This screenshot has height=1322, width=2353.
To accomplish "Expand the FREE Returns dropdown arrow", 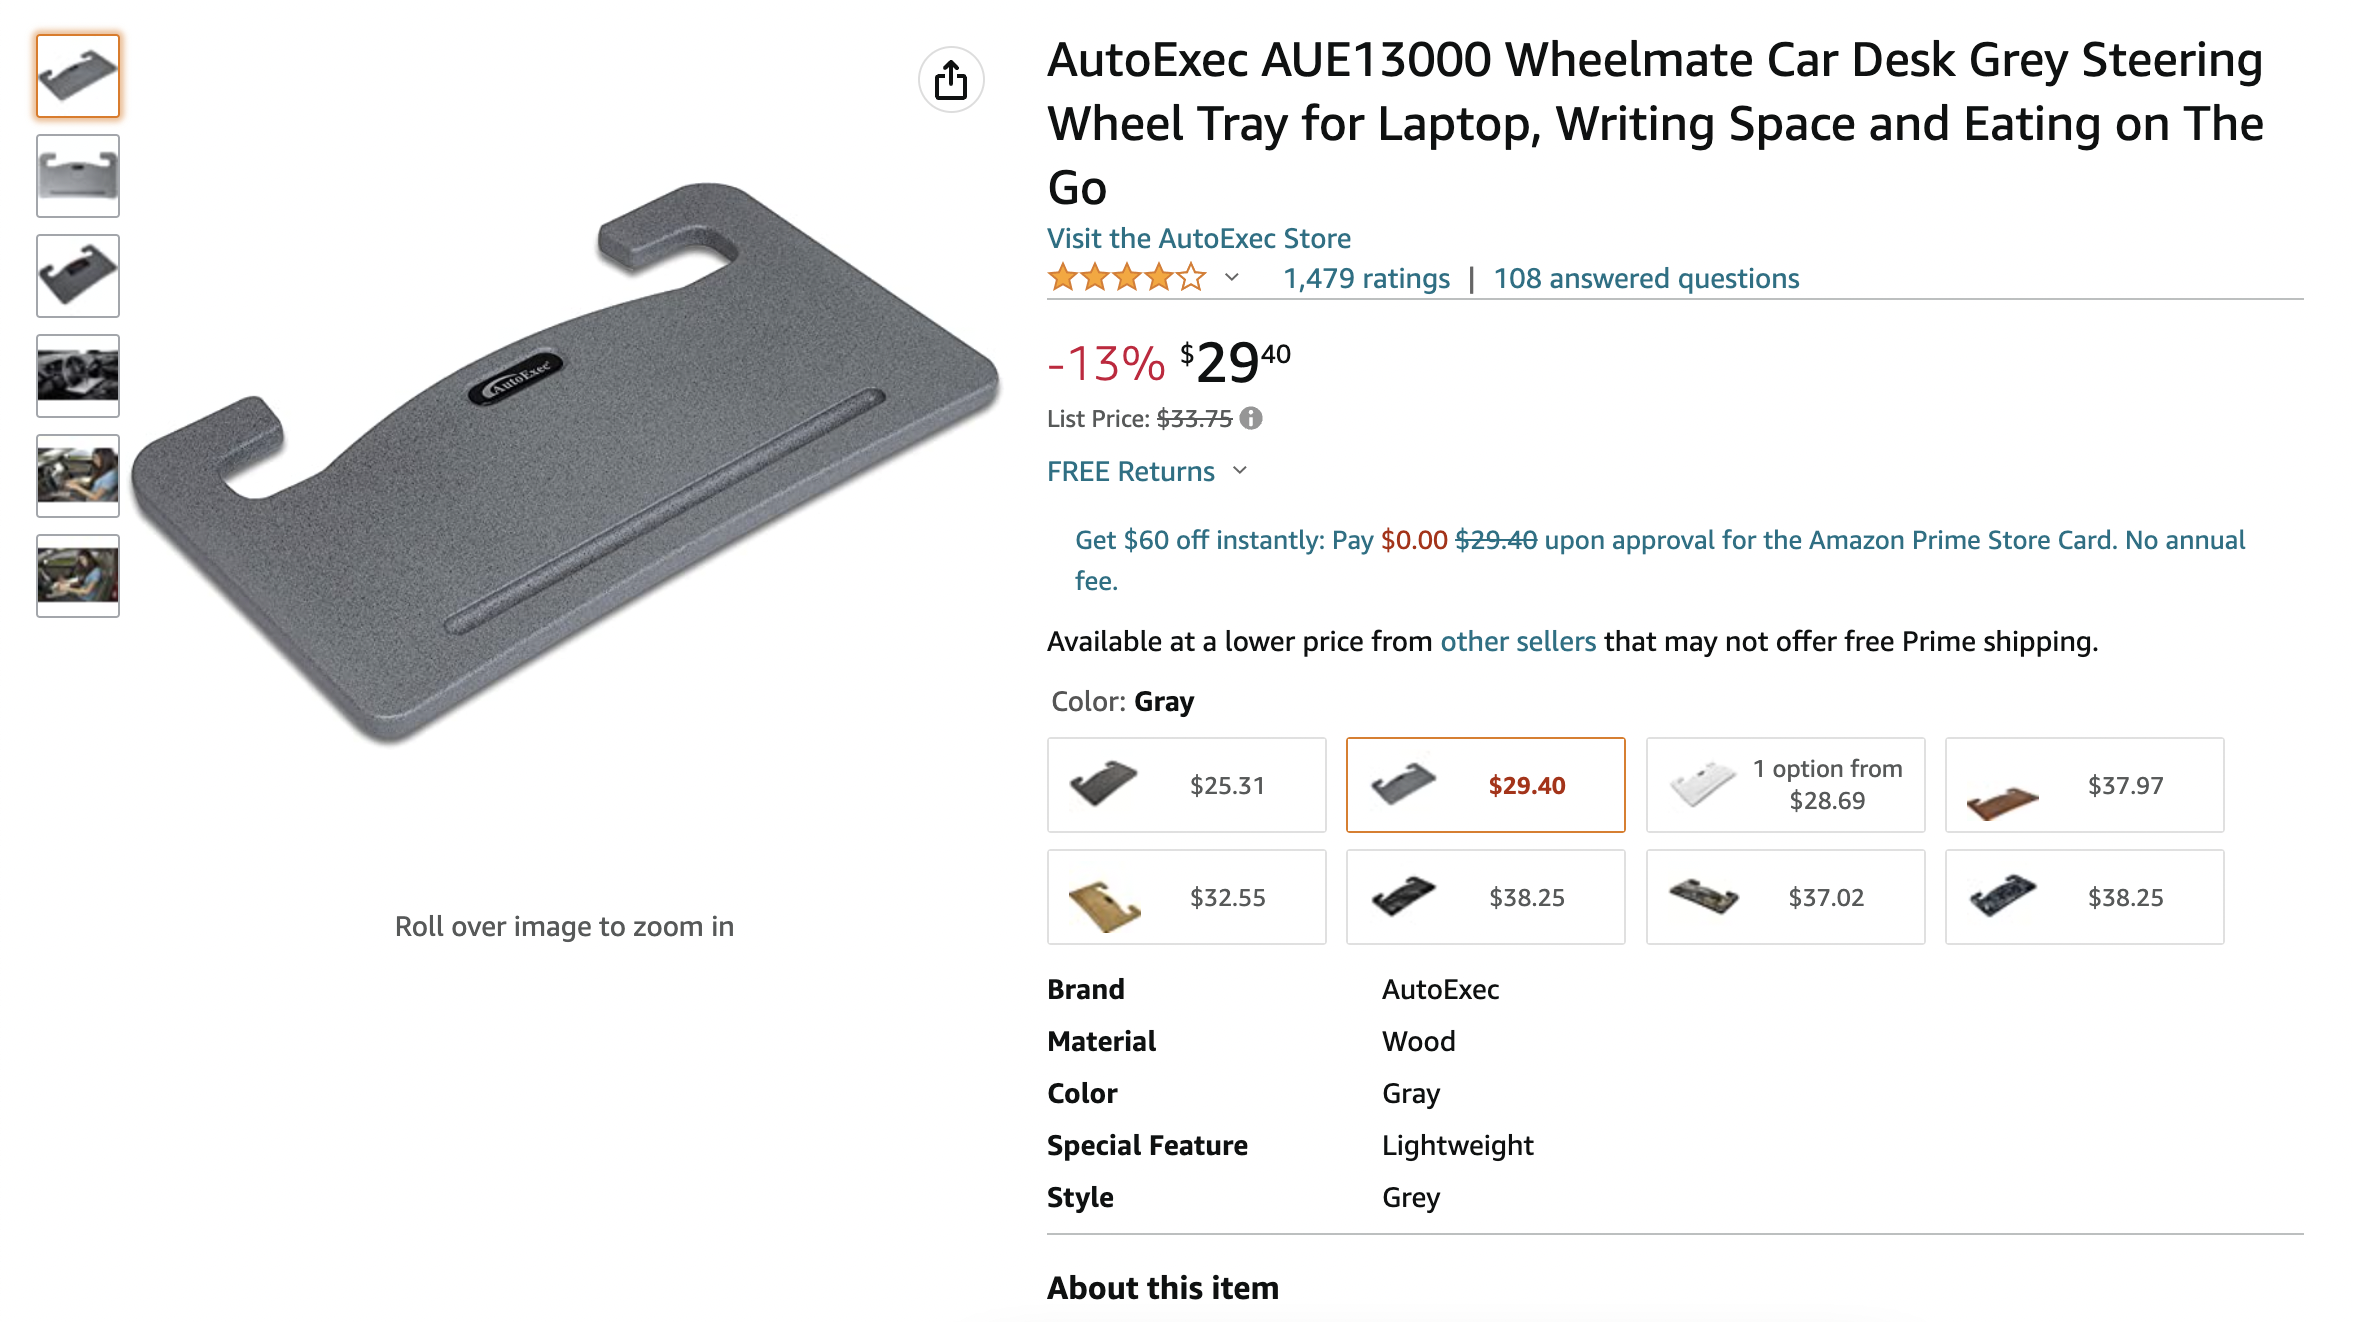I will point(1240,471).
